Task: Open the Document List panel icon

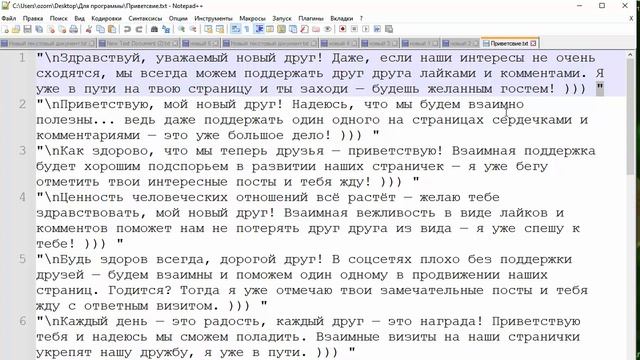Action: coord(293,29)
